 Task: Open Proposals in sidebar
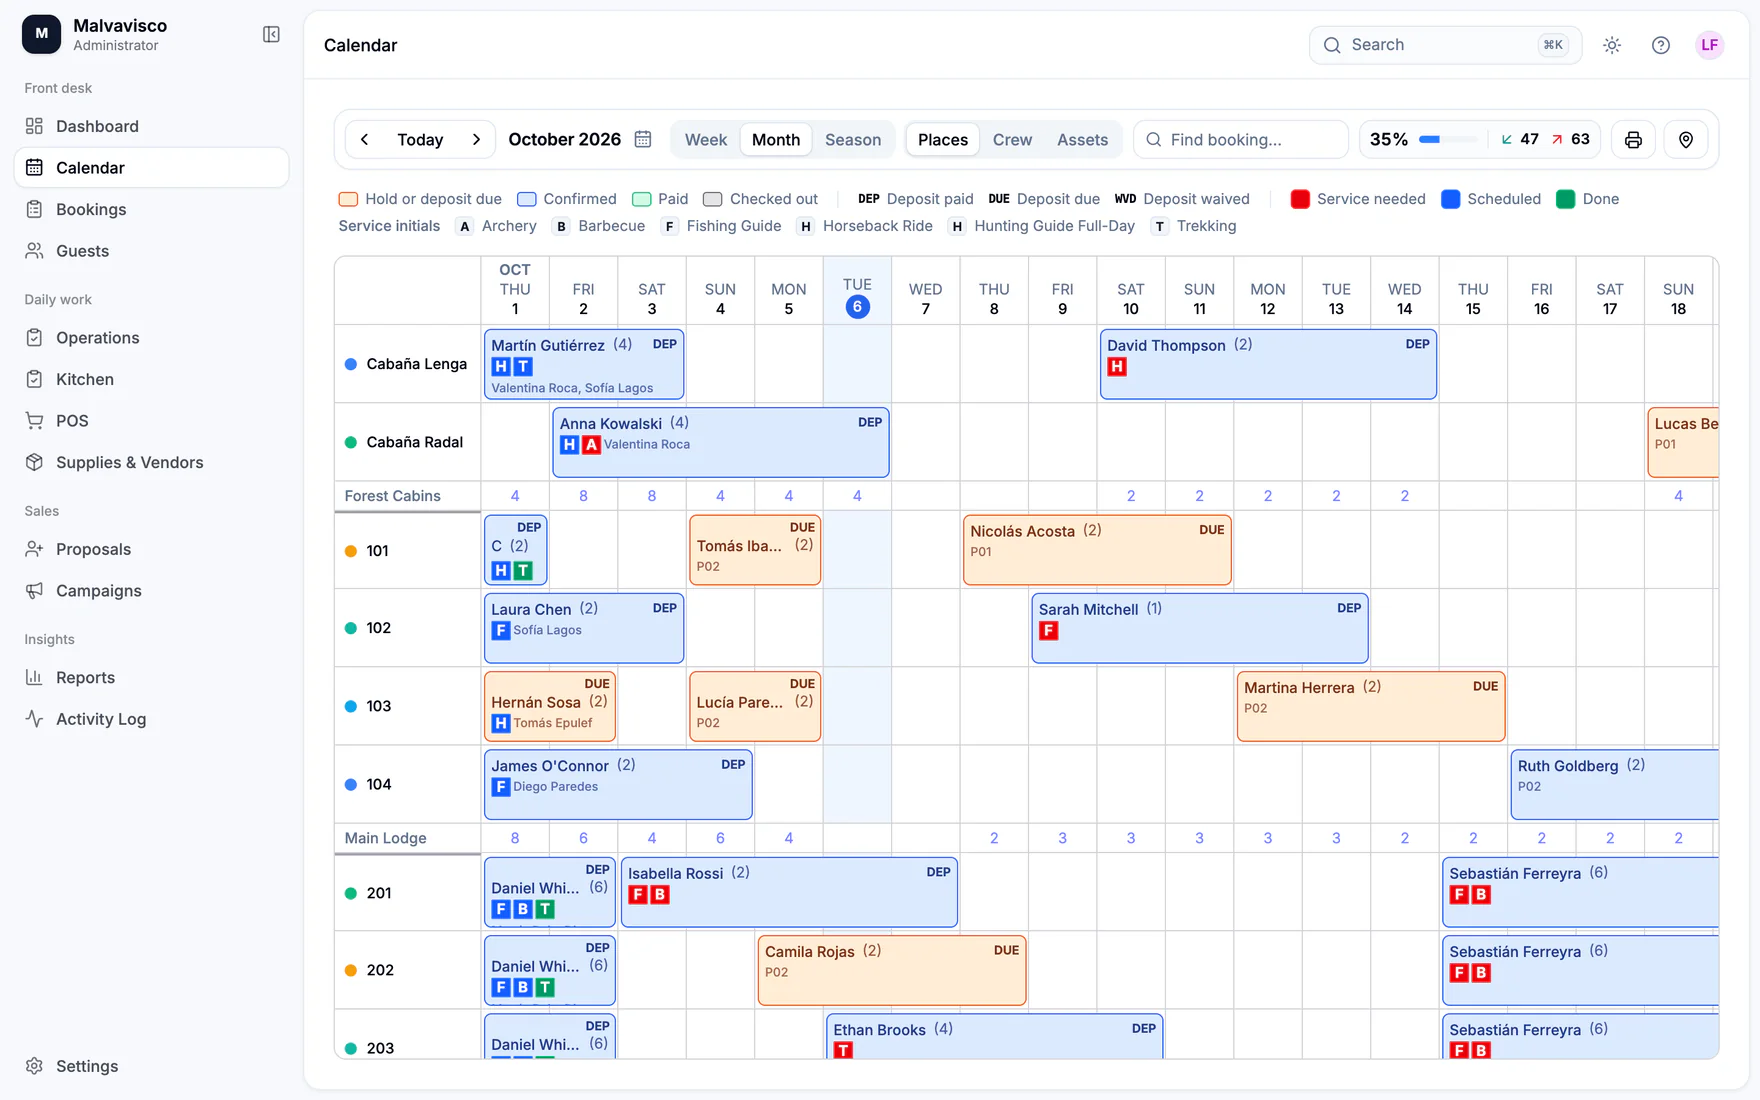coord(151,549)
